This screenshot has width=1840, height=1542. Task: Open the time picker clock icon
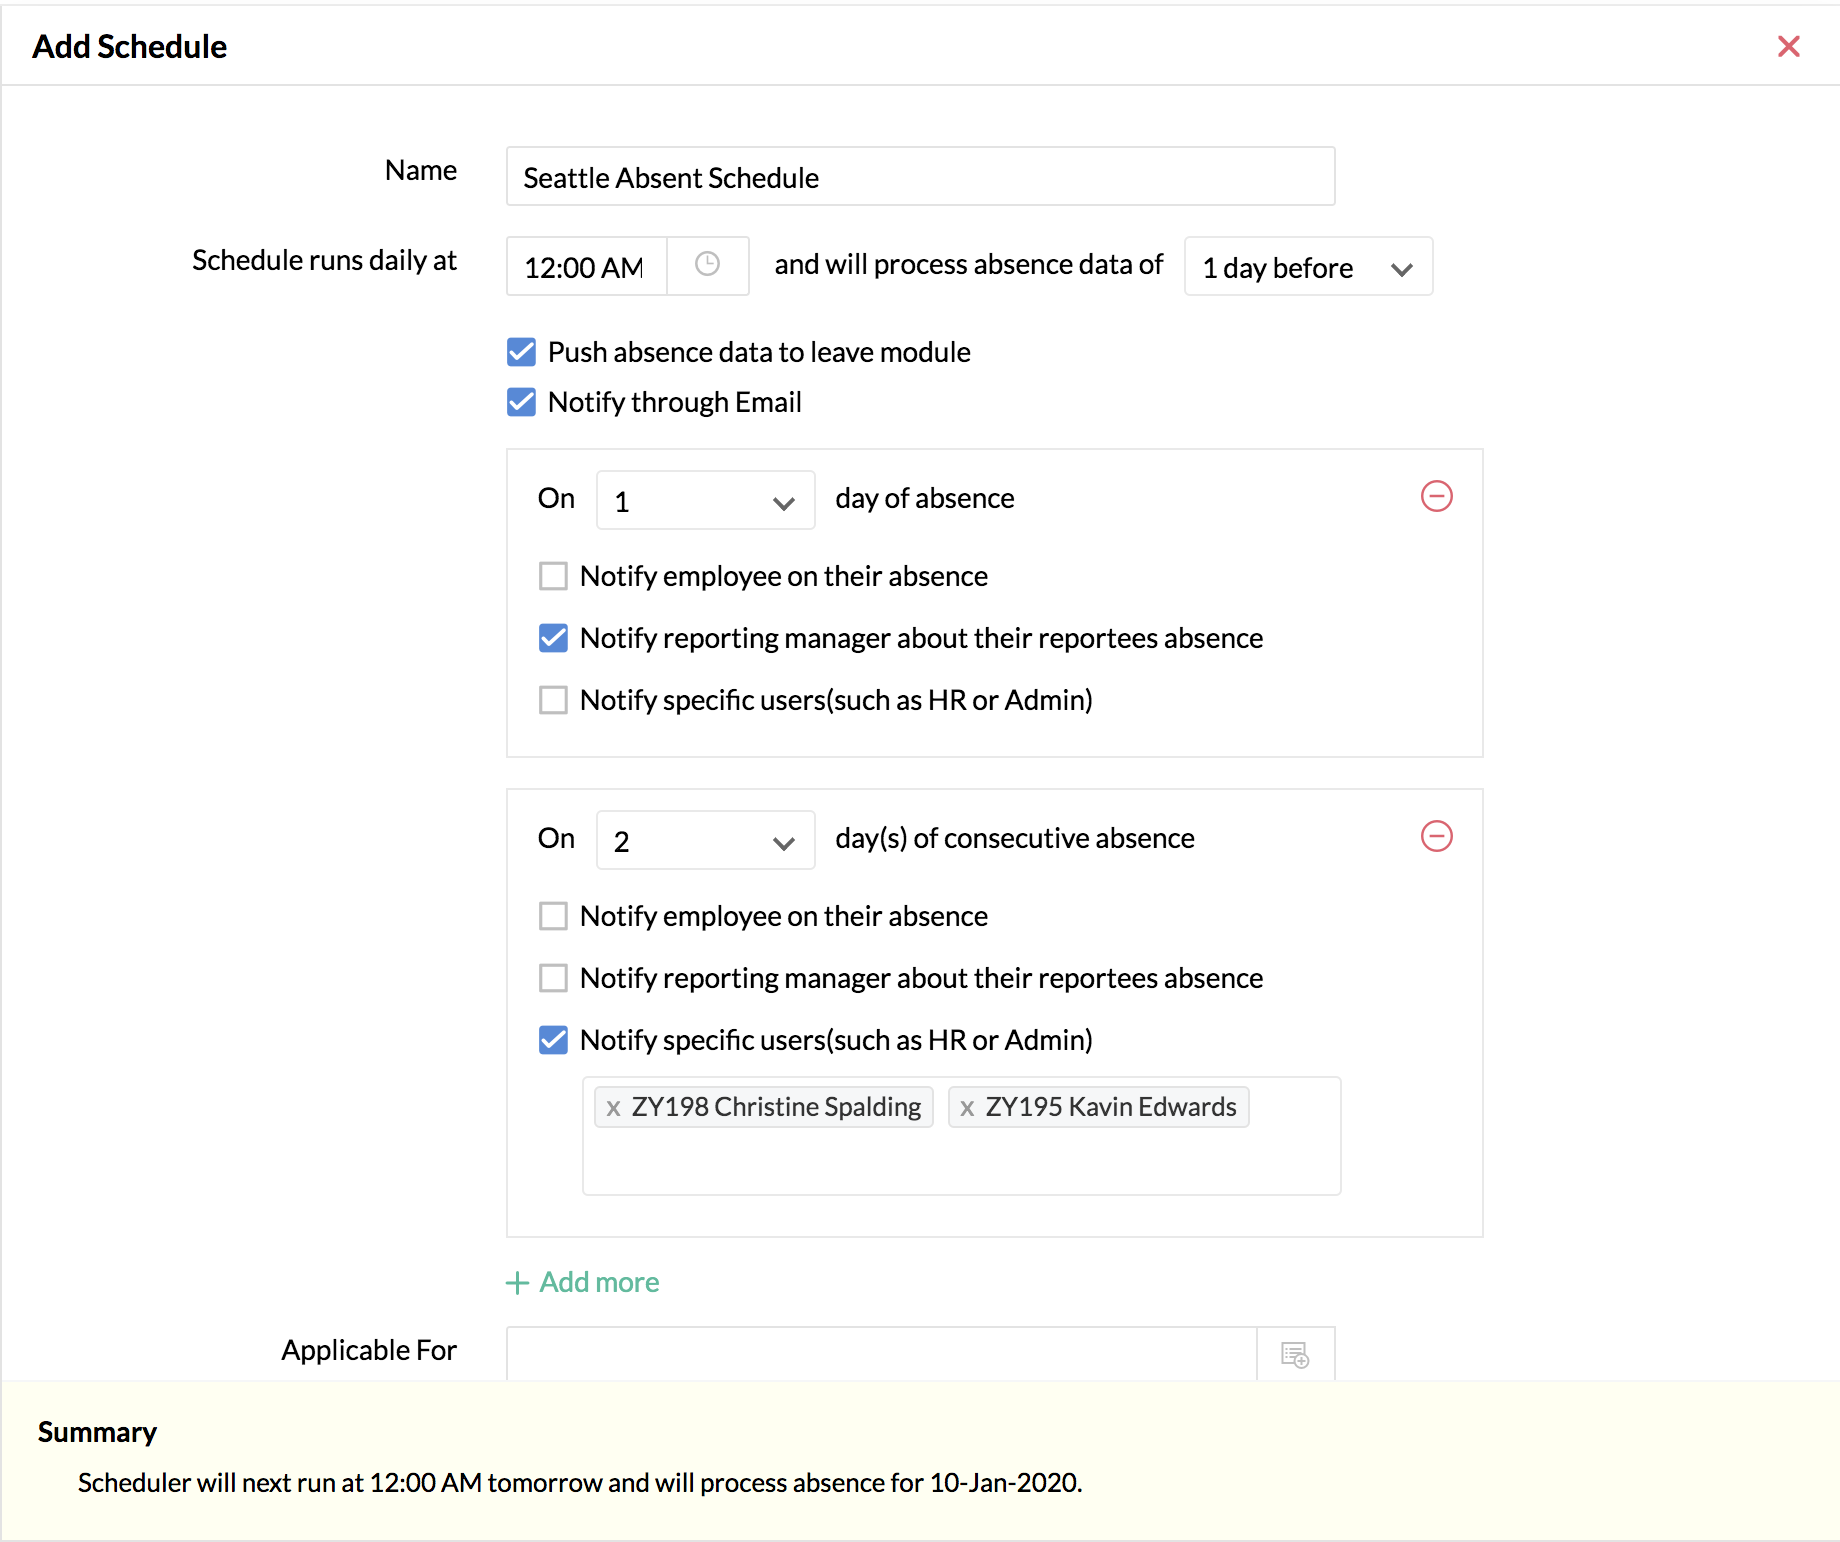(x=707, y=265)
